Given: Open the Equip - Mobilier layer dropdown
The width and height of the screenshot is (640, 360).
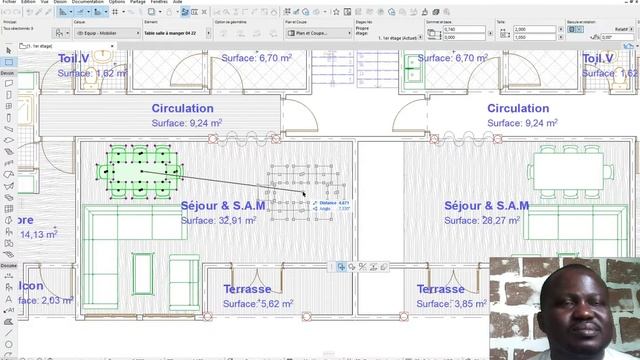Looking at the screenshot, I should (108, 33).
